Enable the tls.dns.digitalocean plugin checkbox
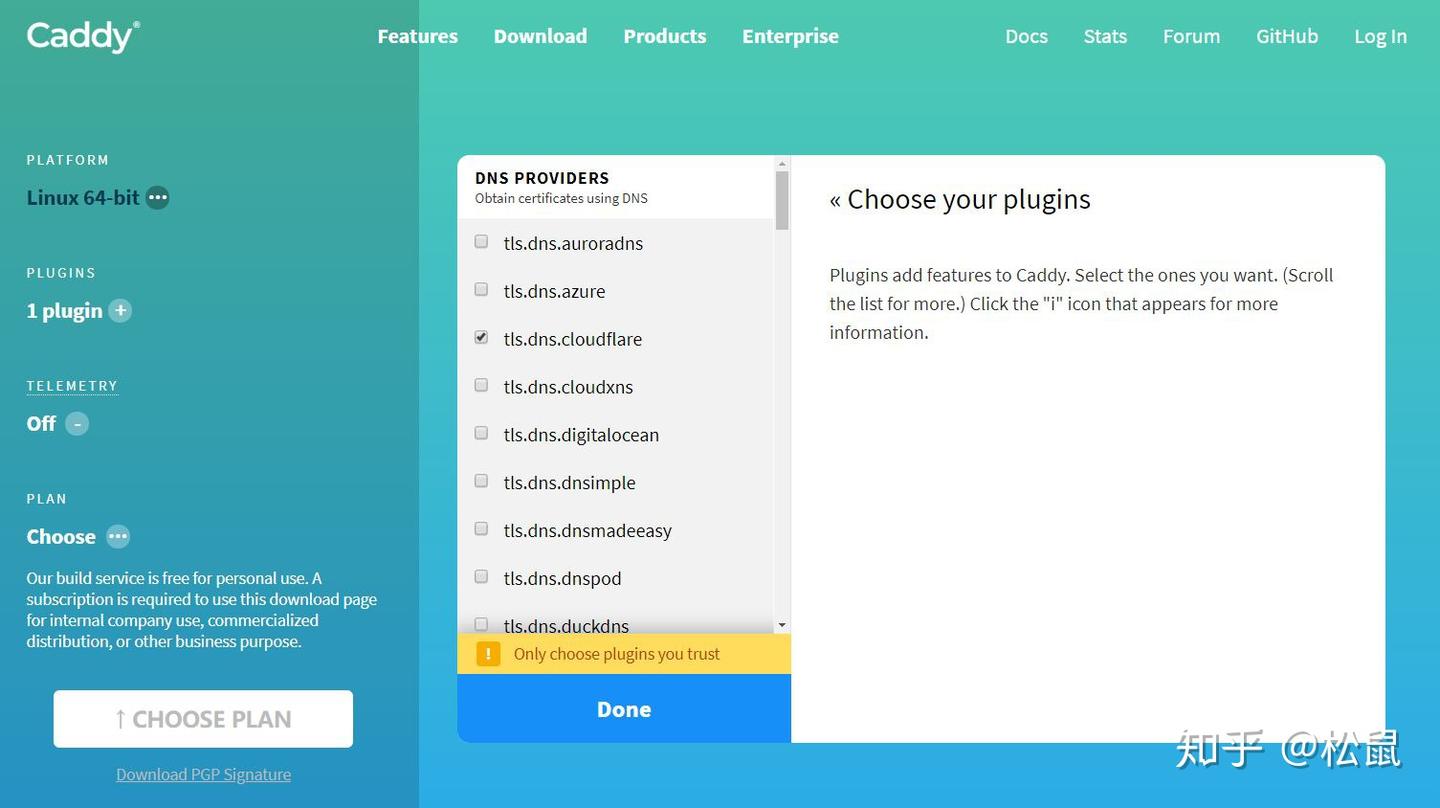 481,433
